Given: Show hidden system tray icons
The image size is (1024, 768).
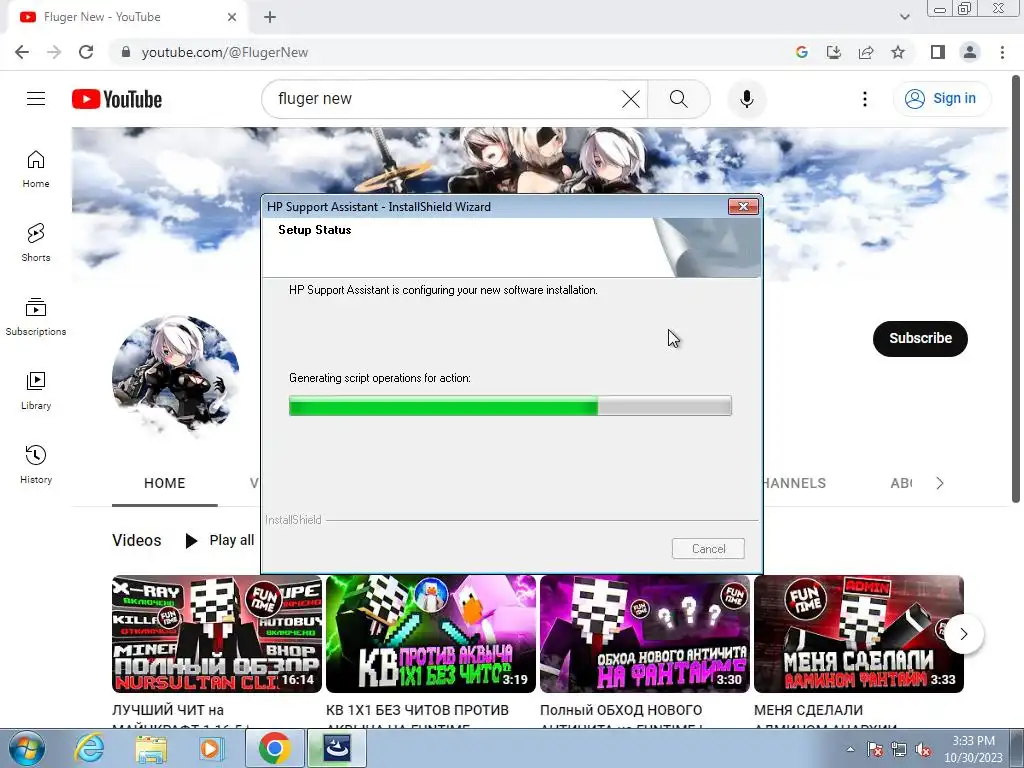Looking at the screenshot, I should tap(850, 749).
